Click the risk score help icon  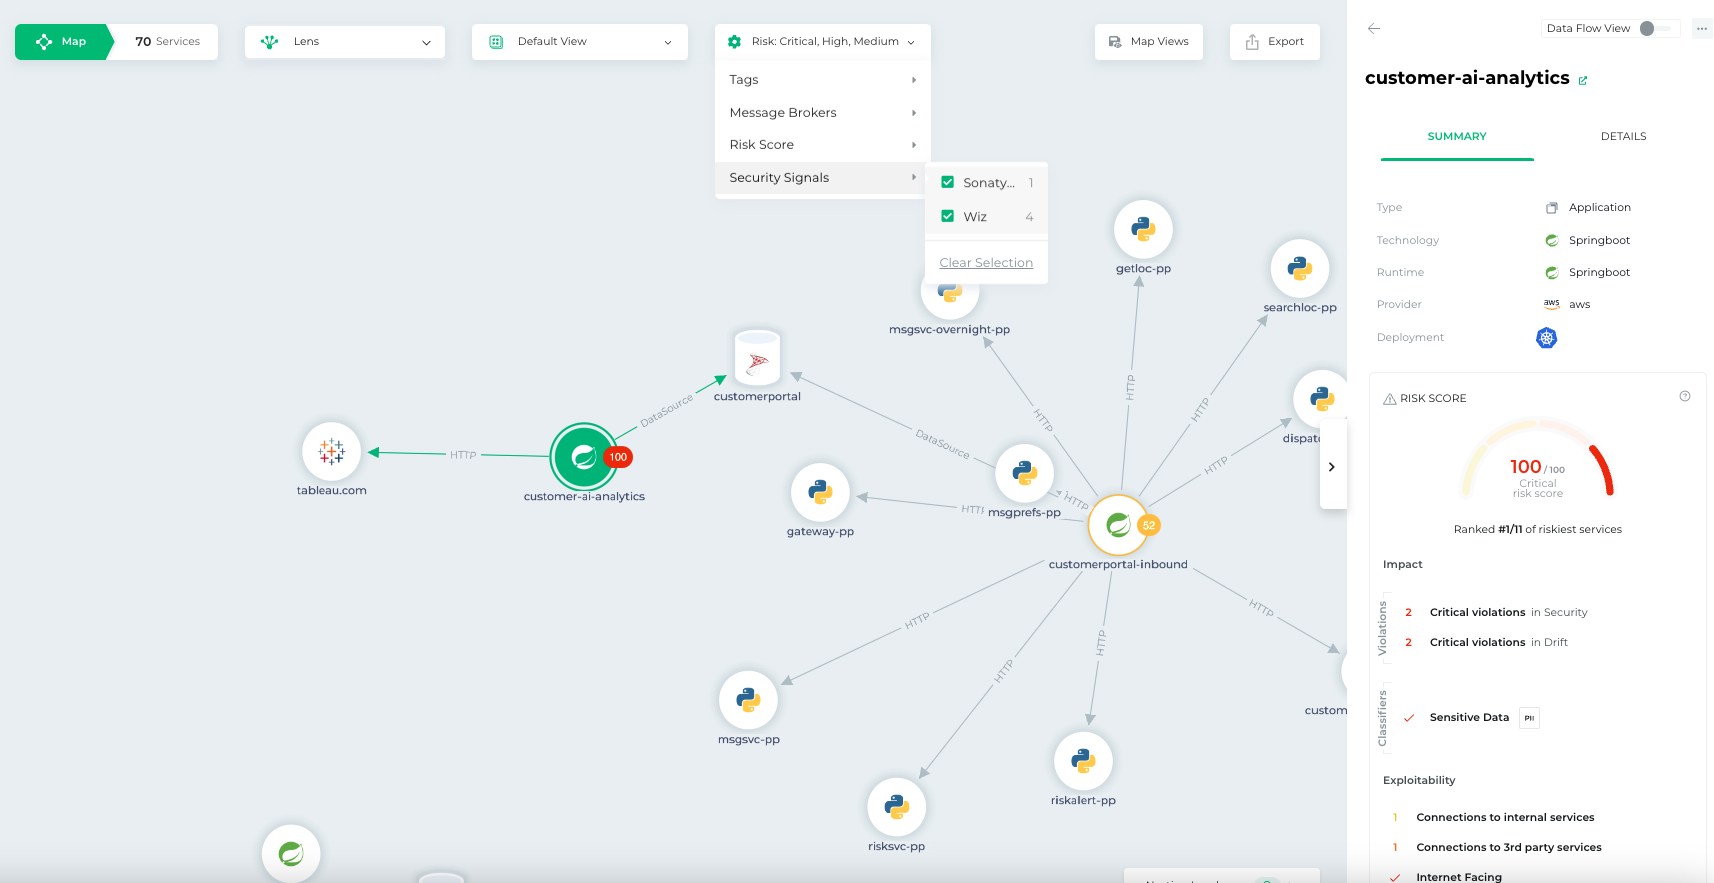1685,397
